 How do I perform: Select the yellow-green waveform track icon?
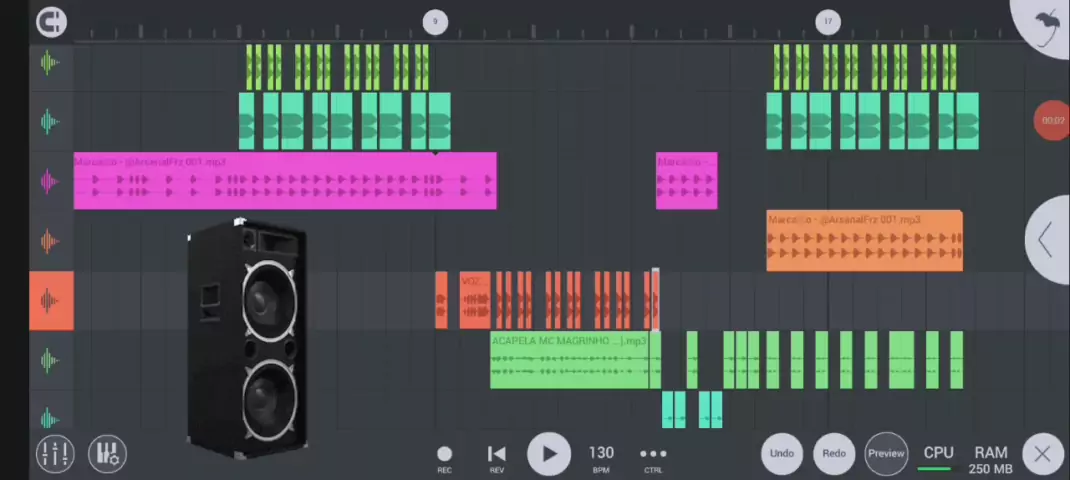click(x=50, y=63)
